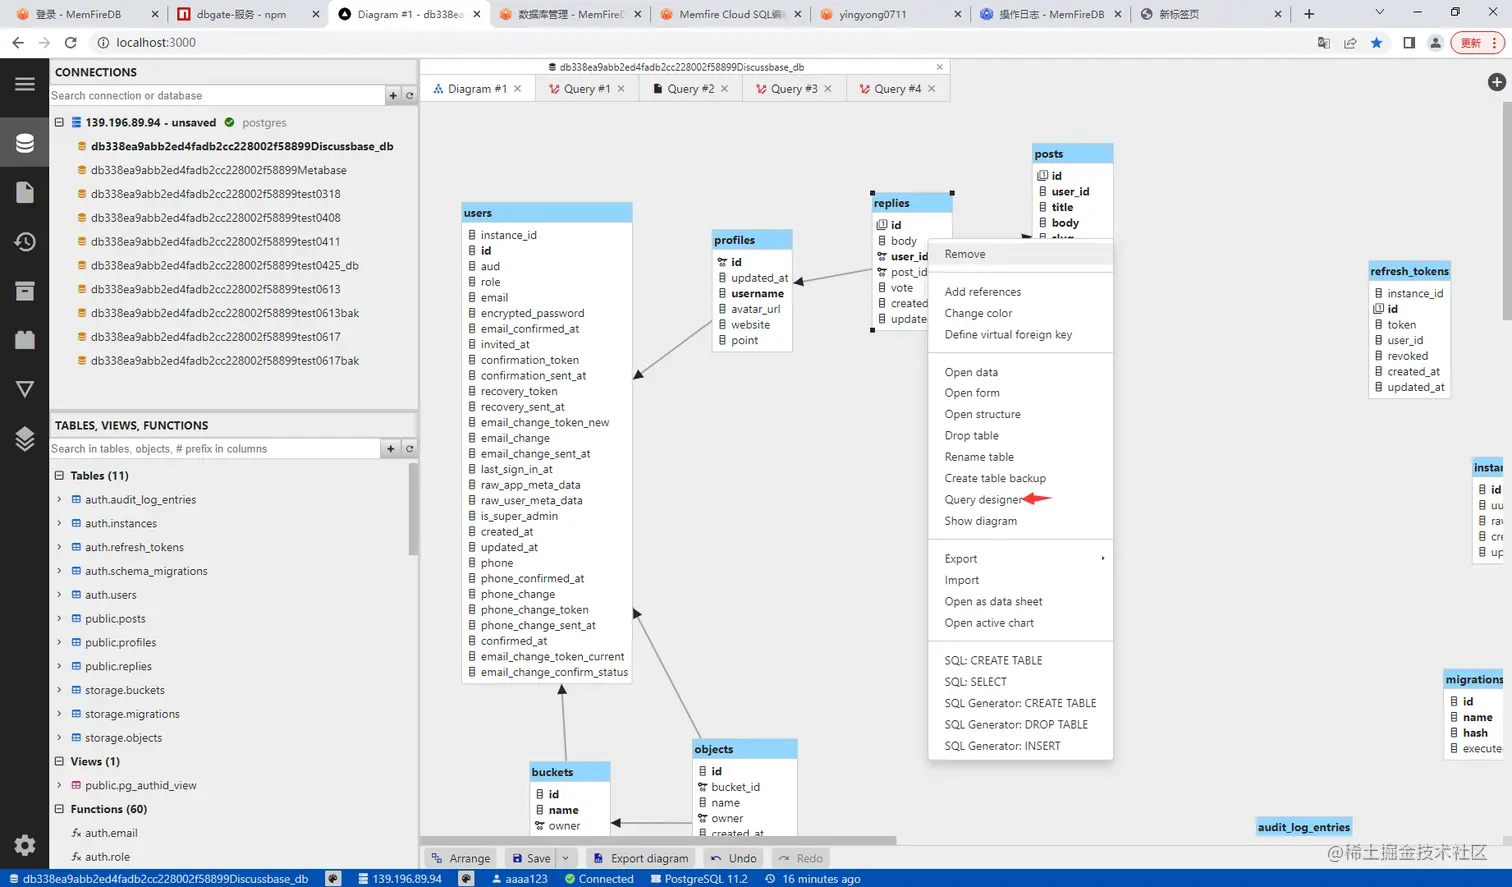This screenshot has width=1512, height=887.
Task: Open browser share icon
Action: coord(1350,43)
